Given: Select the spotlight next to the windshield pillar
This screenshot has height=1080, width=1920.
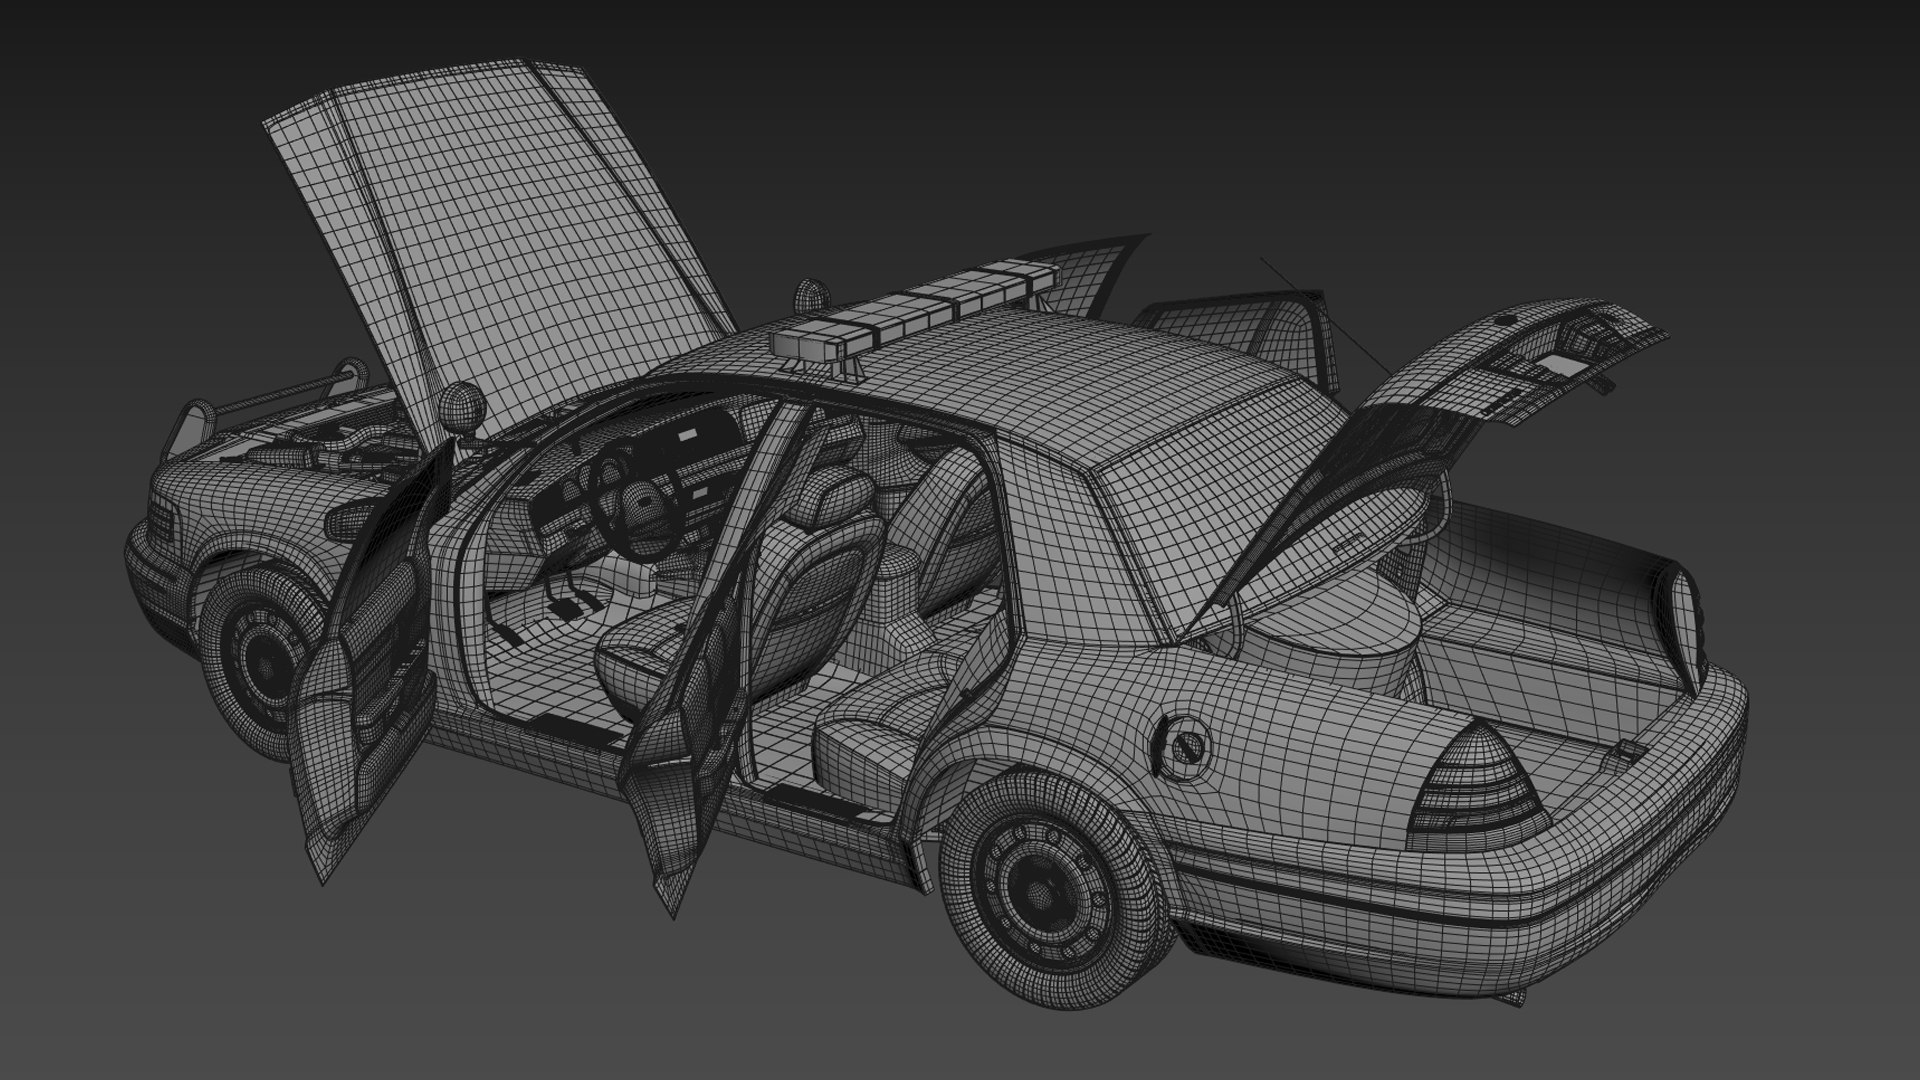Looking at the screenshot, I should 461,406.
